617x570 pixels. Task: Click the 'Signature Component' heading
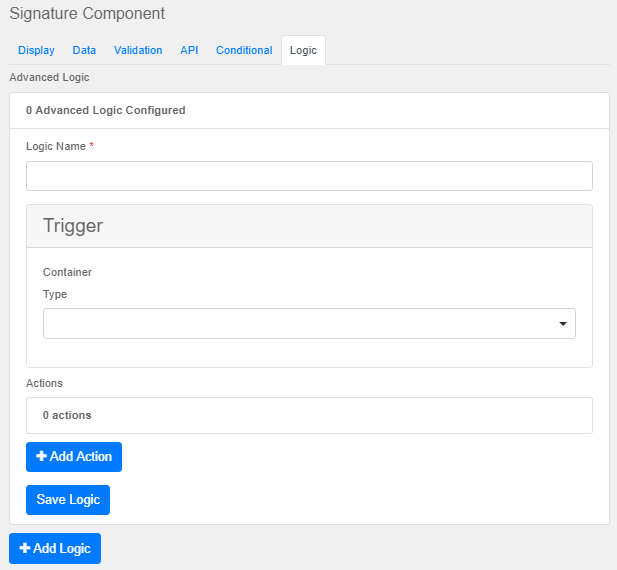pos(87,14)
